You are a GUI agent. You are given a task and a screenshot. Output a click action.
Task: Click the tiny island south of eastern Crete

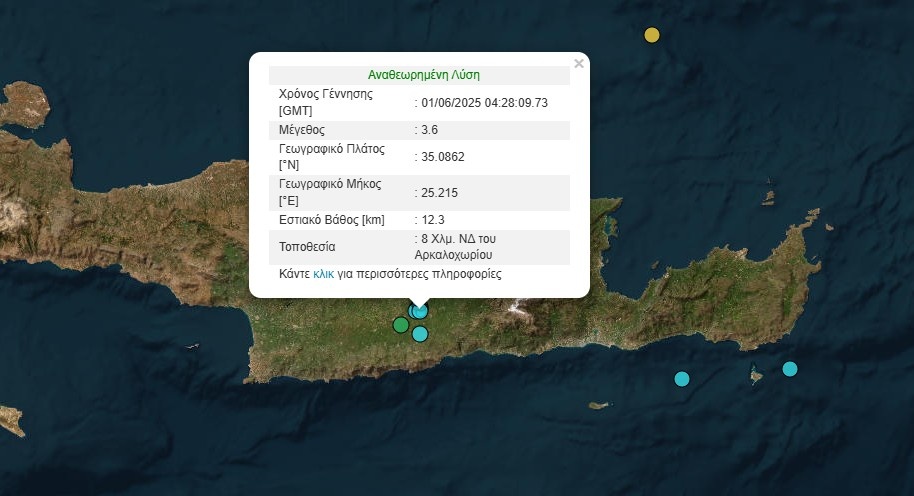pyautogui.click(x=598, y=406)
